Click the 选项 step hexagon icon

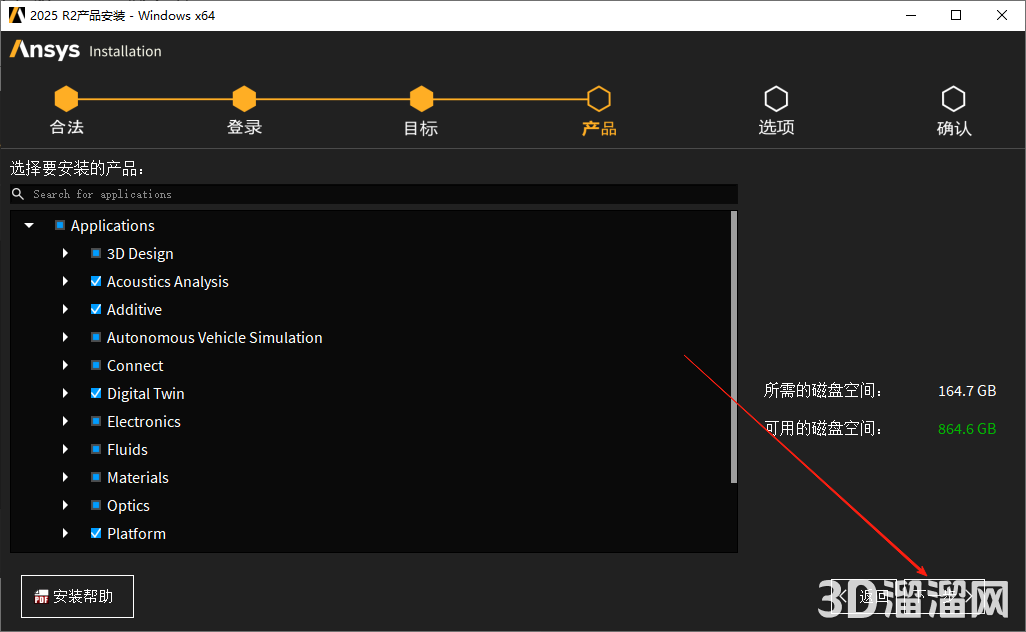tap(776, 99)
